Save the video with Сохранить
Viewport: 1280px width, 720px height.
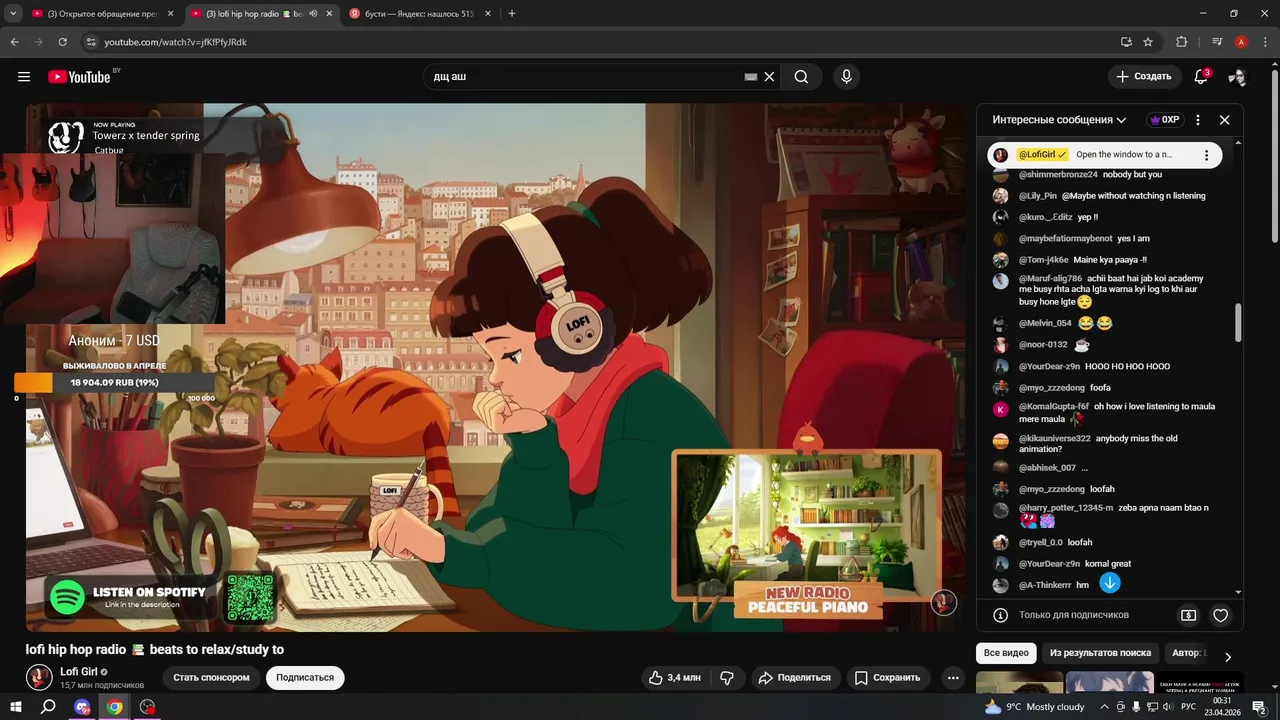(887, 678)
